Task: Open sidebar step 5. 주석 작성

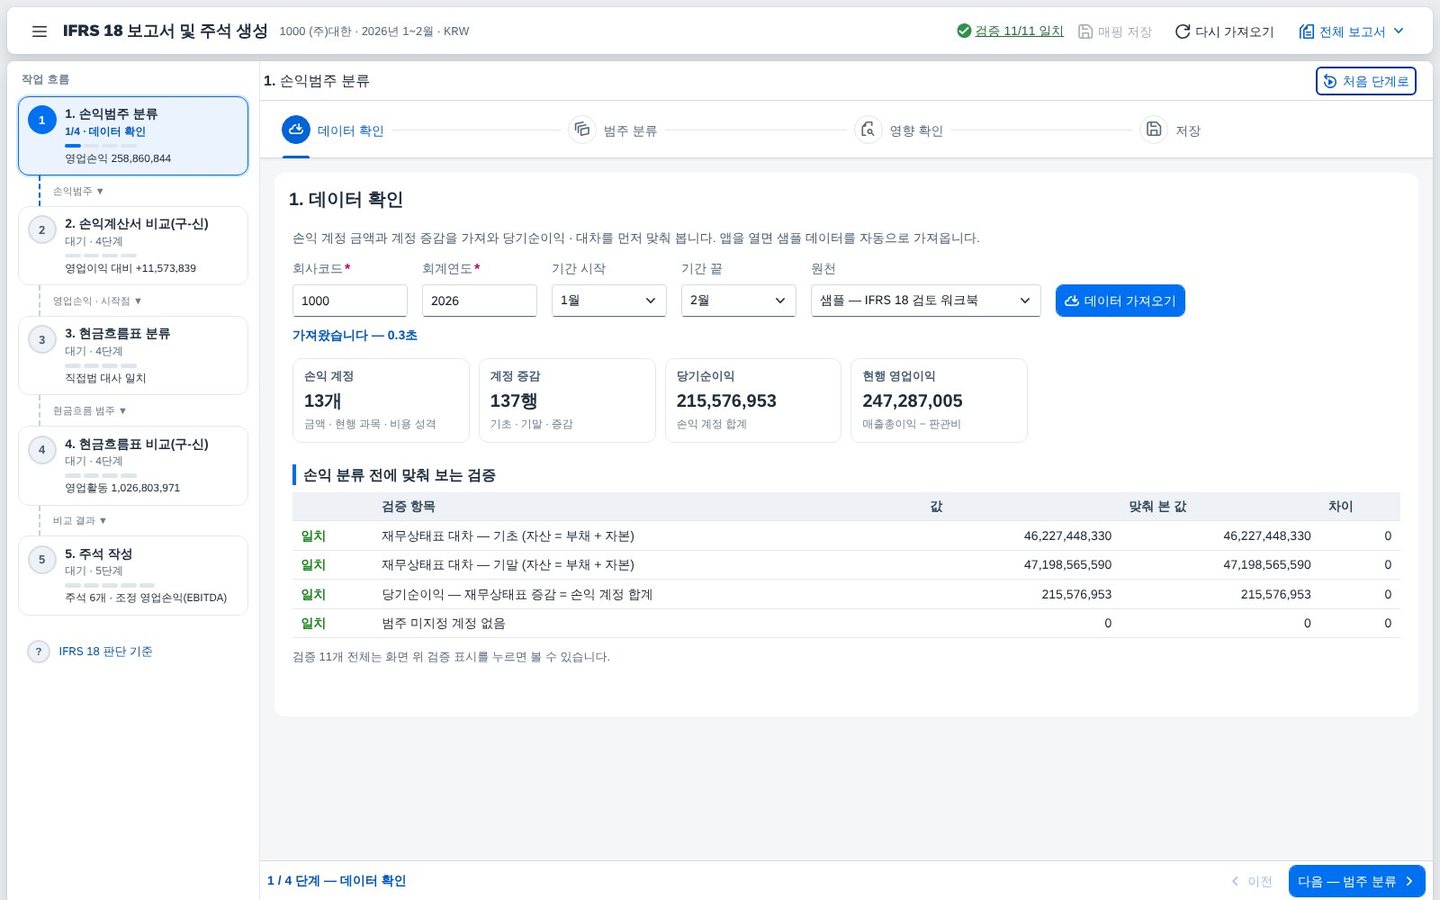Action: tap(133, 575)
